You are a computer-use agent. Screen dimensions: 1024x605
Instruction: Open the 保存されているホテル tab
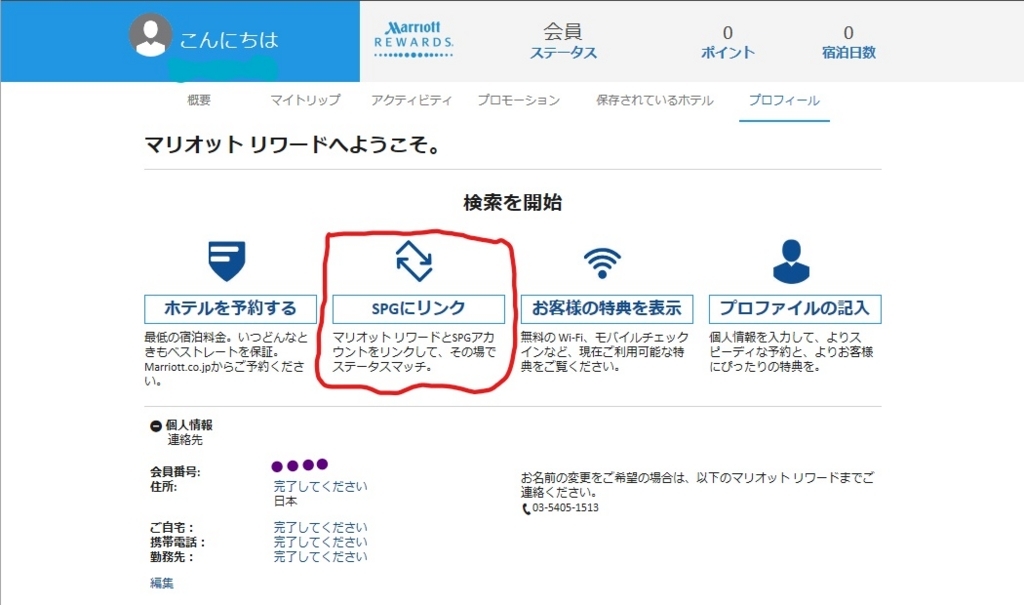coord(654,100)
